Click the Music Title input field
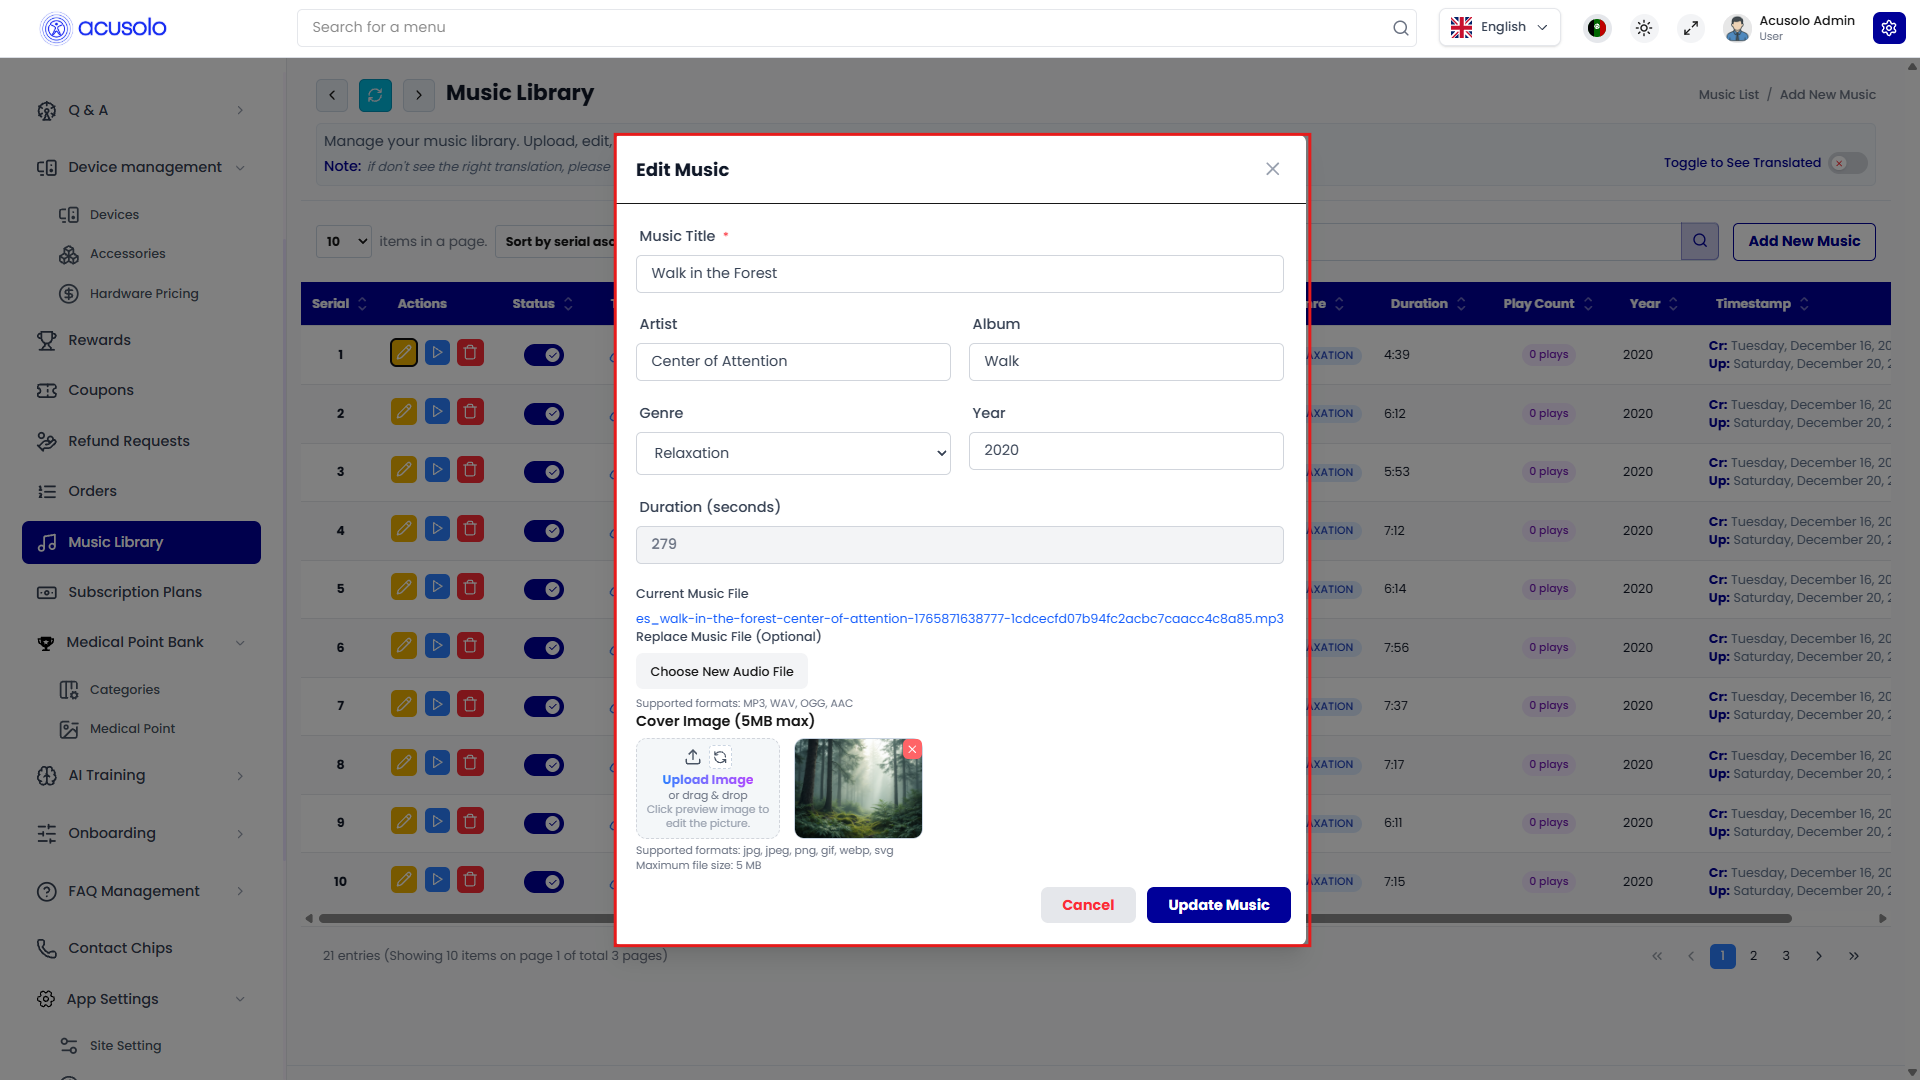Viewport: 1920px width, 1080px height. click(x=959, y=273)
